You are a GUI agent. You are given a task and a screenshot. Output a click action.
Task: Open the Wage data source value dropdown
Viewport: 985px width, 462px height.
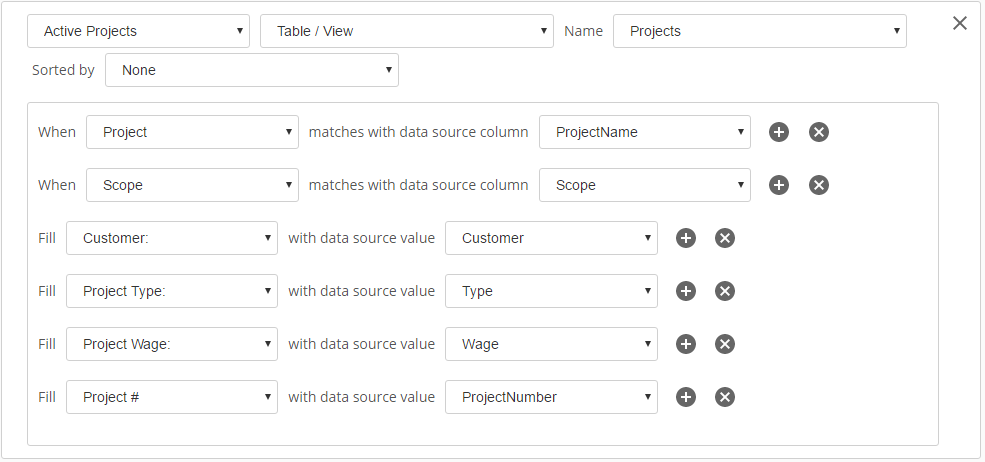click(551, 344)
